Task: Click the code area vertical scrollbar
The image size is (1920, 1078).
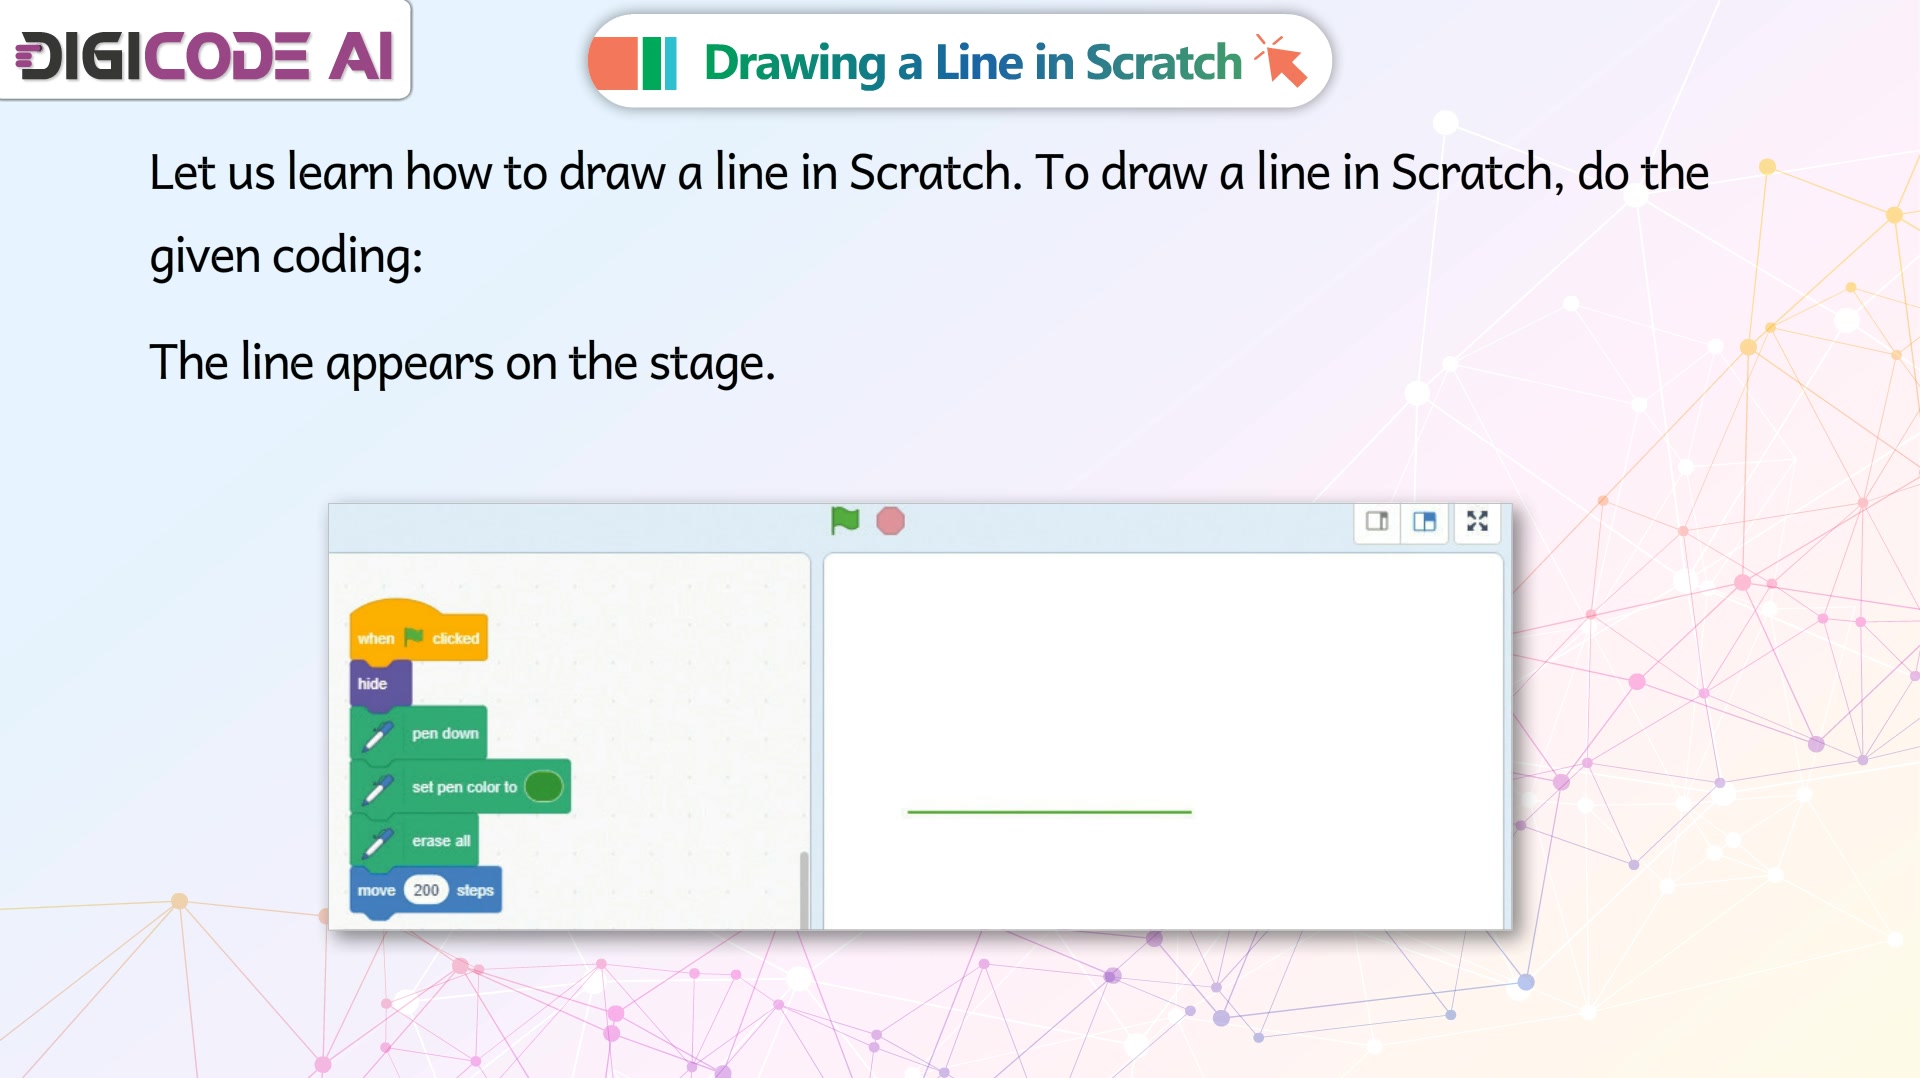Action: coord(803,890)
